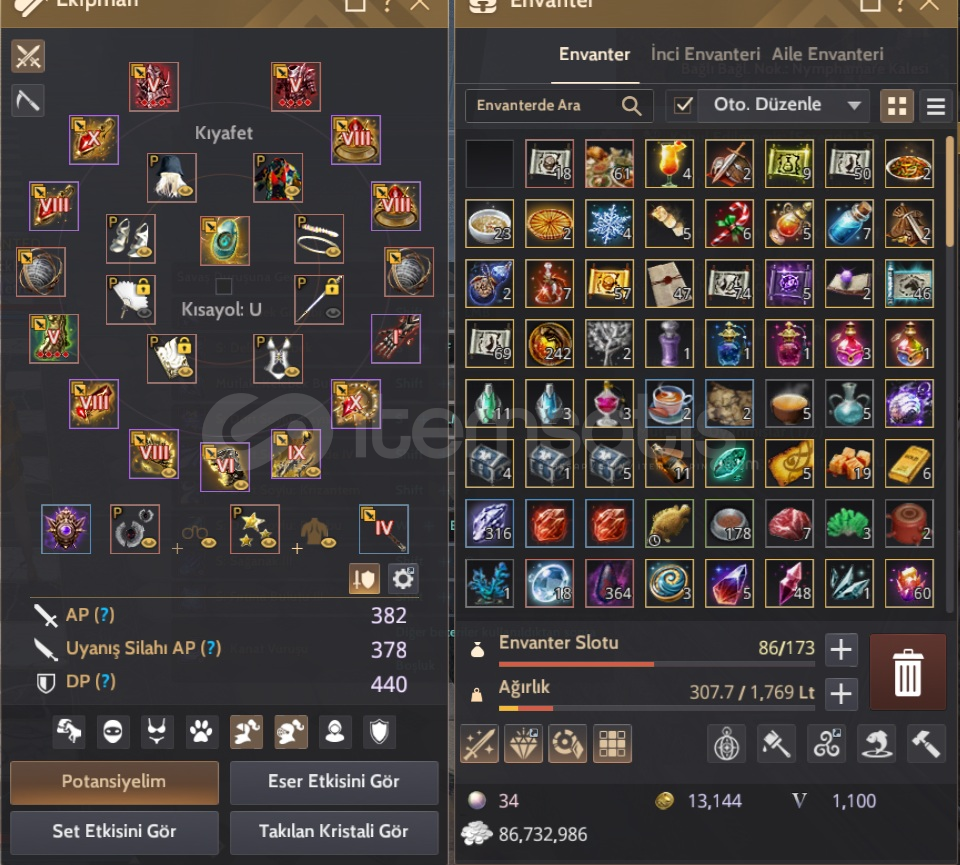This screenshot has height=865, width=960.
Task: Switch inventory to list view
Action: [x=936, y=106]
